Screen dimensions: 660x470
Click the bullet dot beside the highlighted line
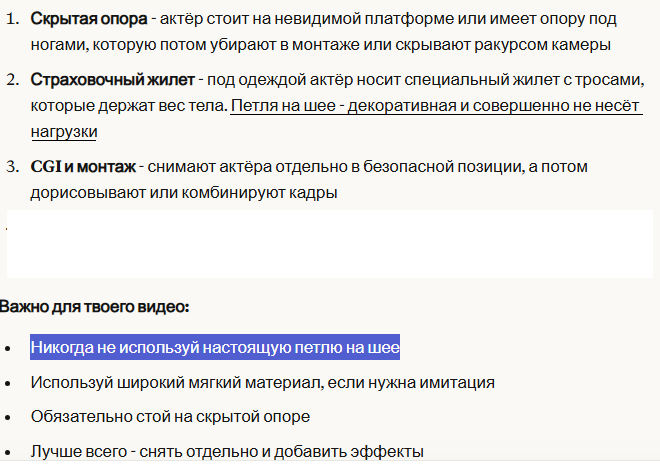(8, 349)
